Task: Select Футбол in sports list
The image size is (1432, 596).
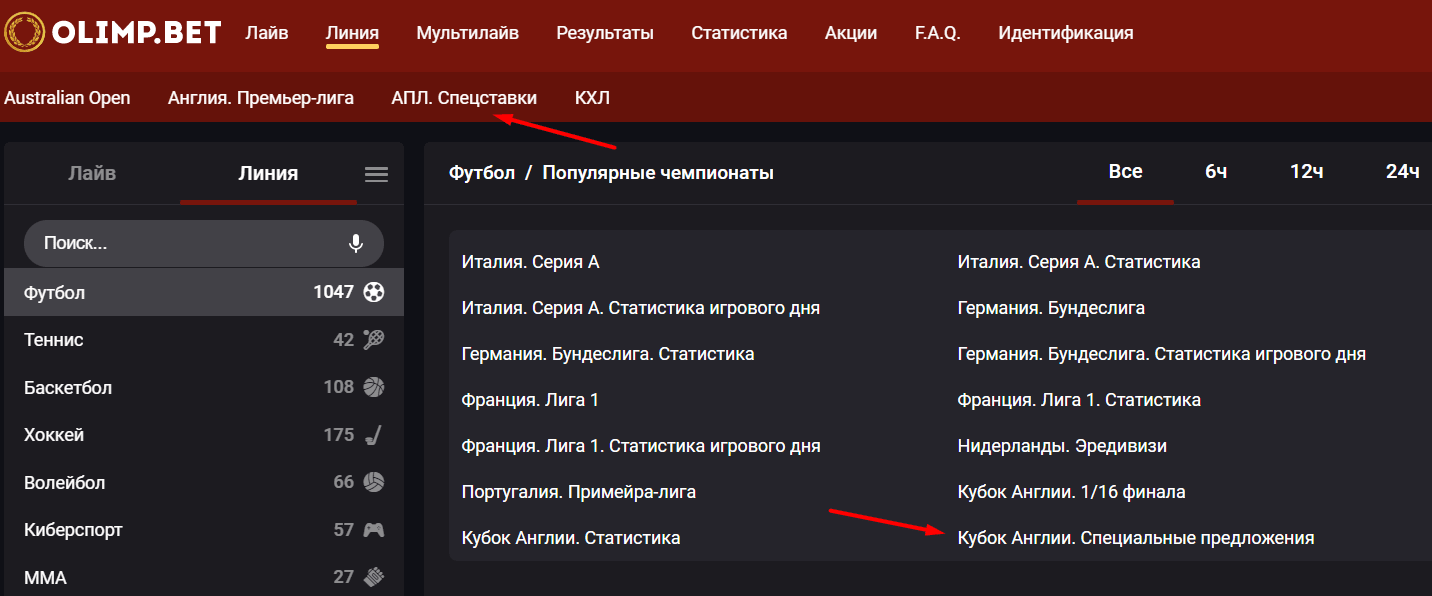Action: coord(204,292)
